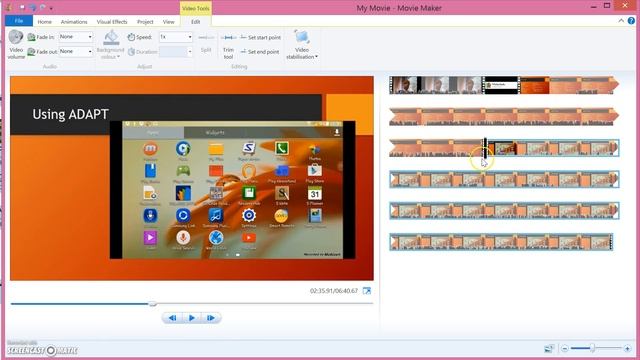This screenshot has width=640, height=360.
Task: Select the clip in the last storyboard row
Action: pos(501,242)
